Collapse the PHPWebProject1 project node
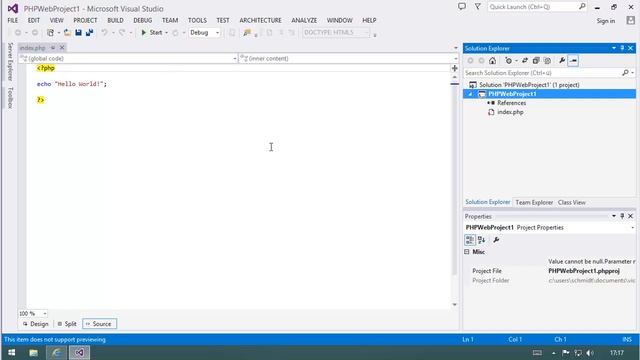 point(470,94)
